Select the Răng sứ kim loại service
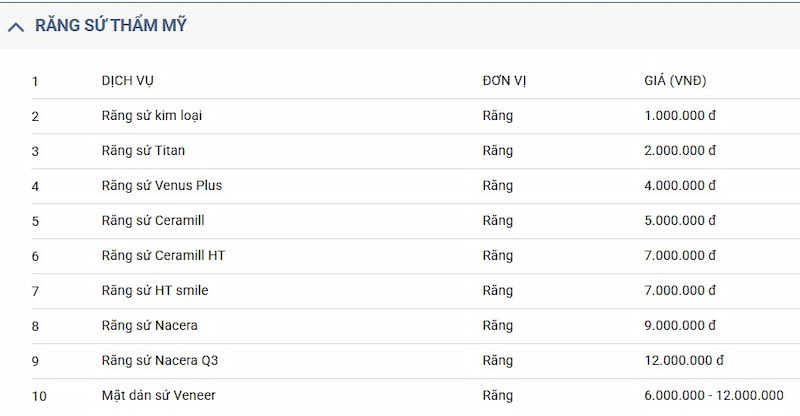Screen dimensions: 800x416 pyautogui.click(x=153, y=116)
